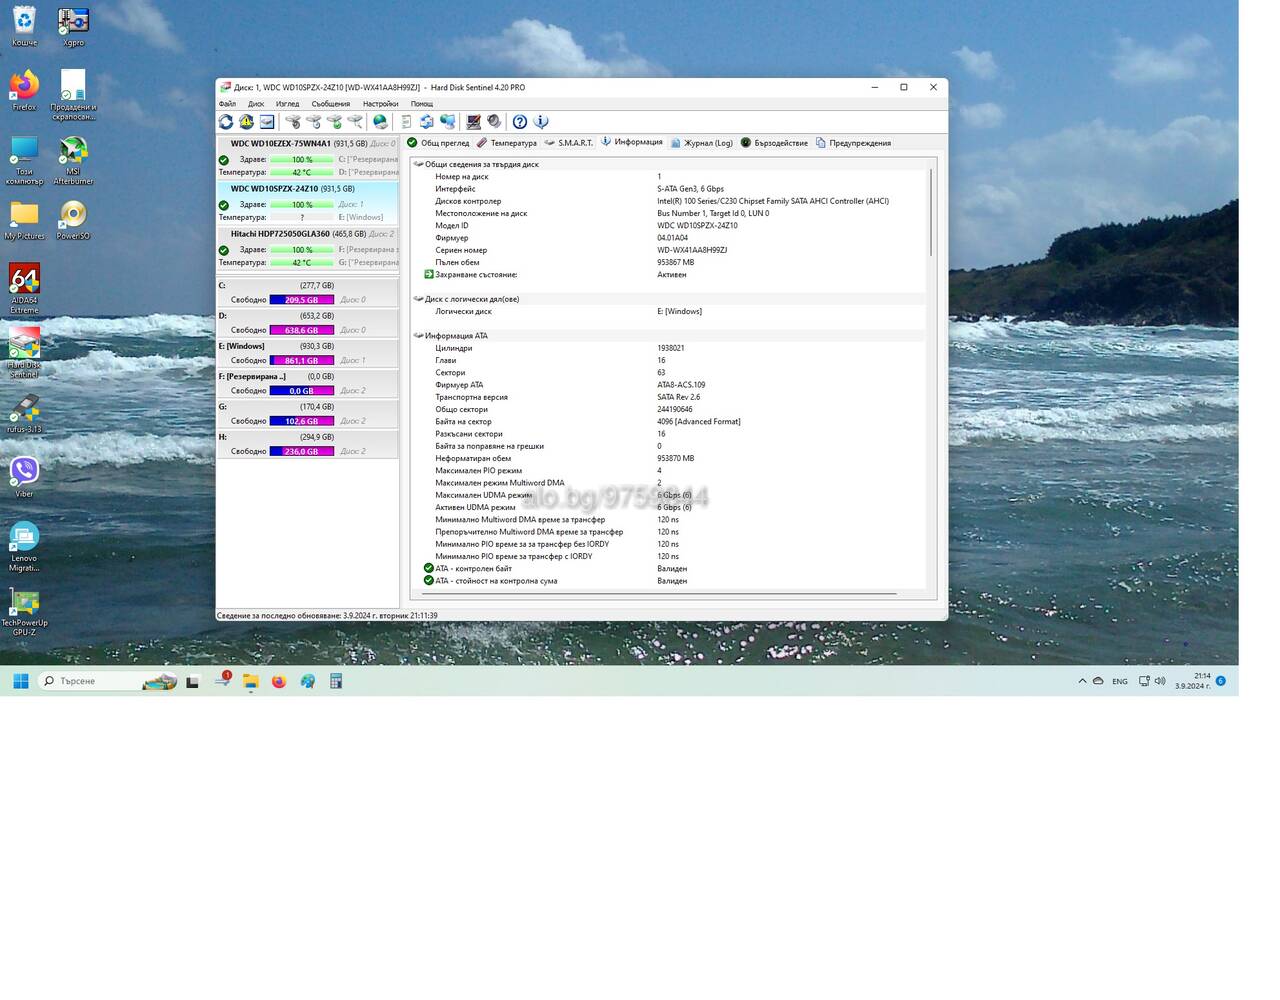Open Помощ menu
Image resolution: width=1280 pixels, height=1000 pixels.
pyautogui.click(x=422, y=104)
